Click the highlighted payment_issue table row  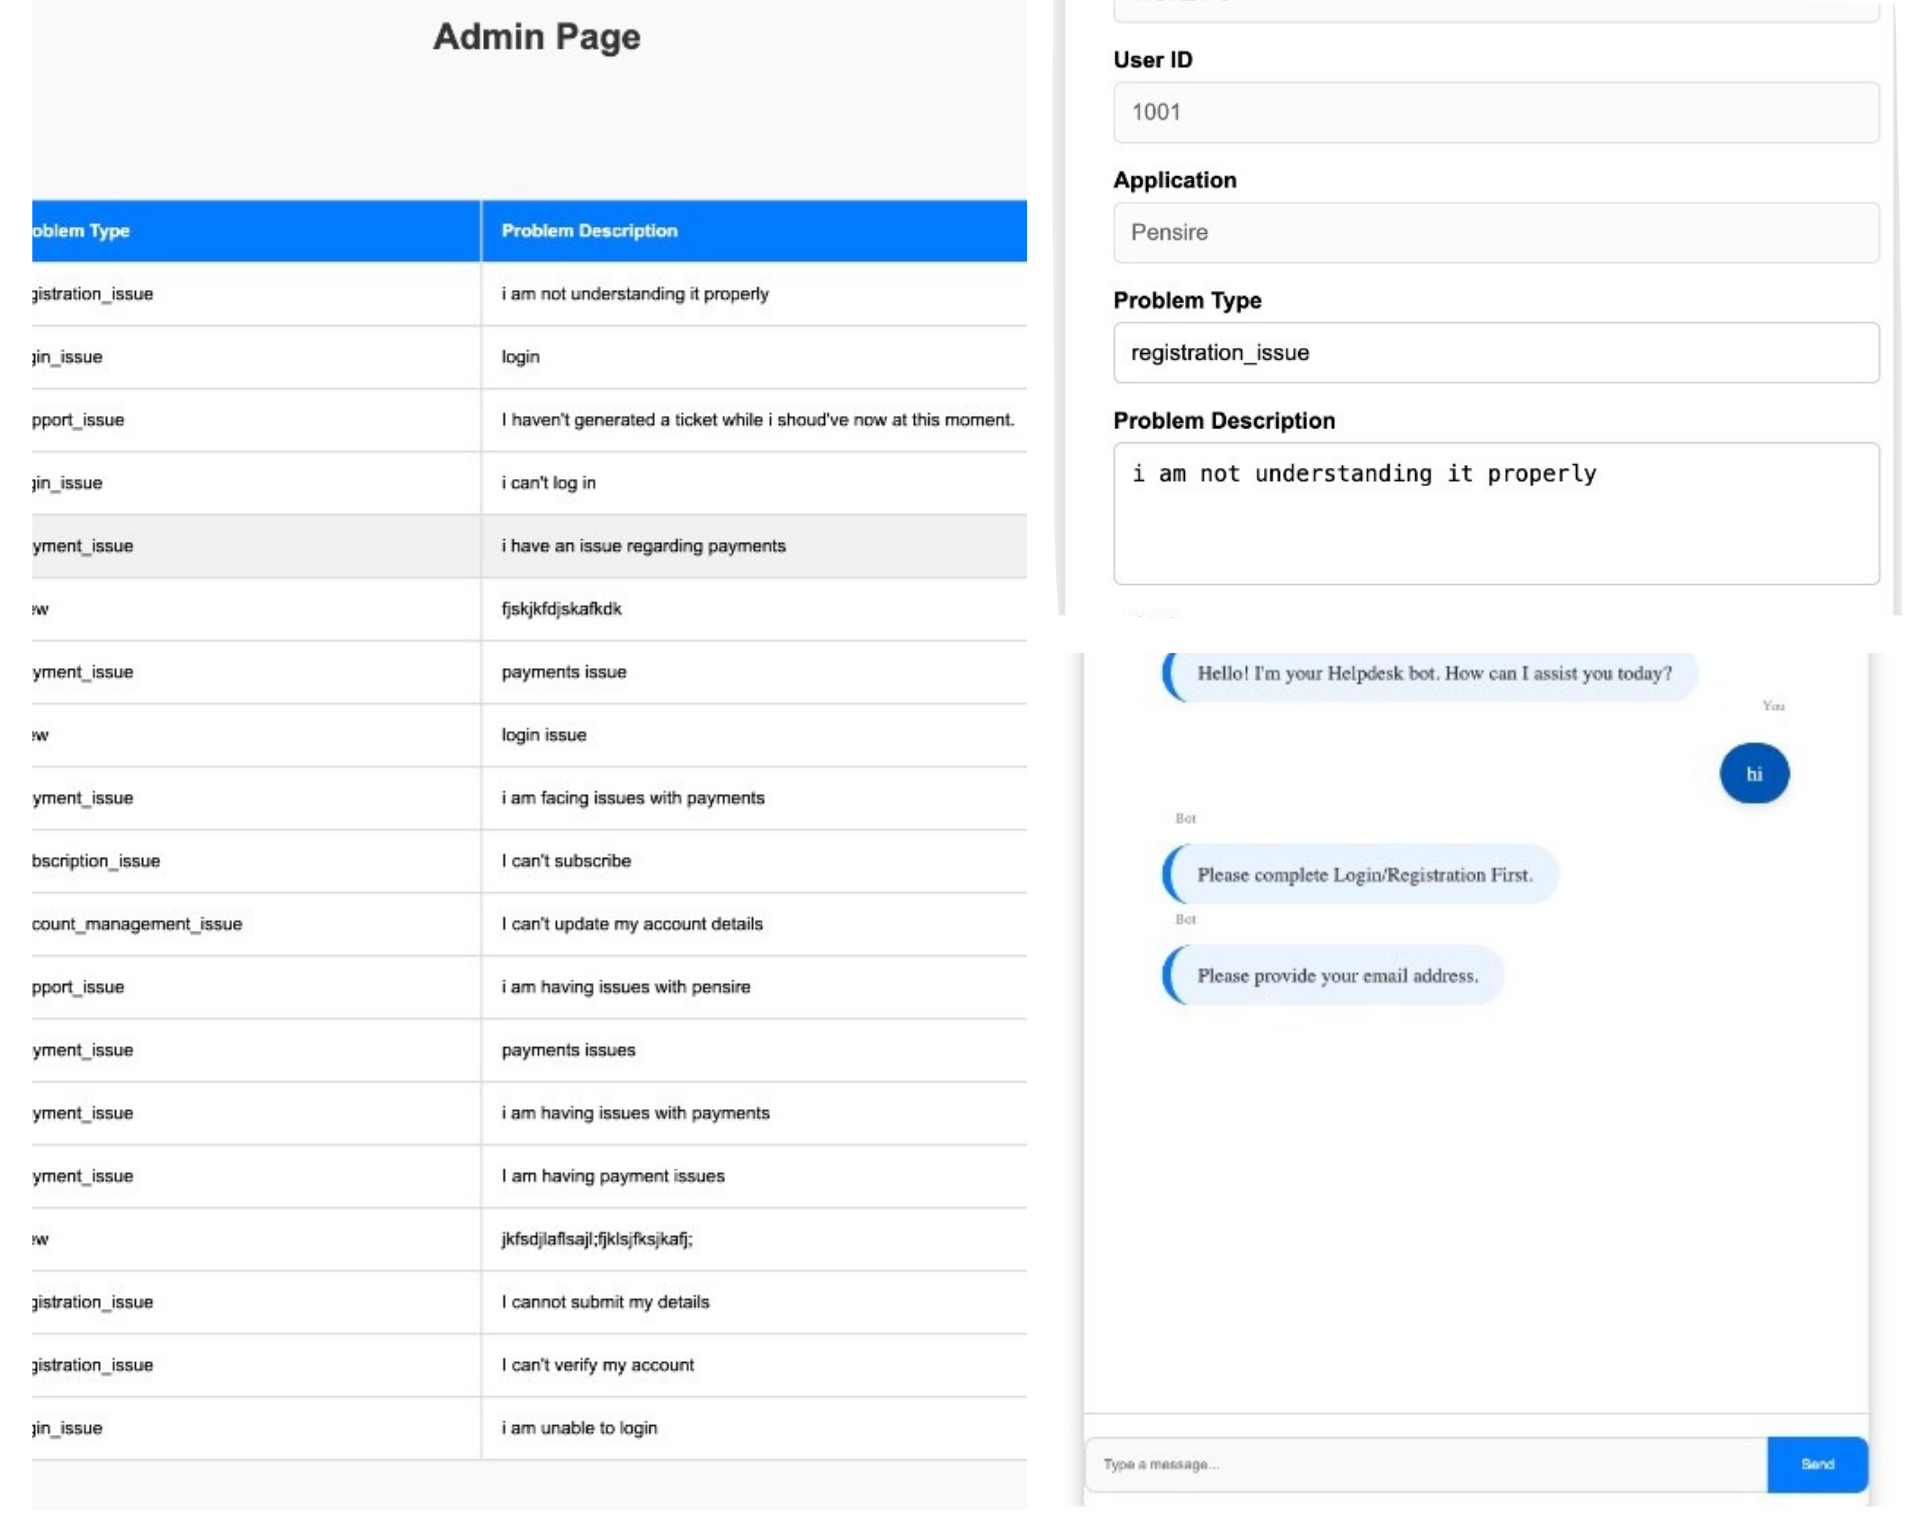[x=515, y=546]
